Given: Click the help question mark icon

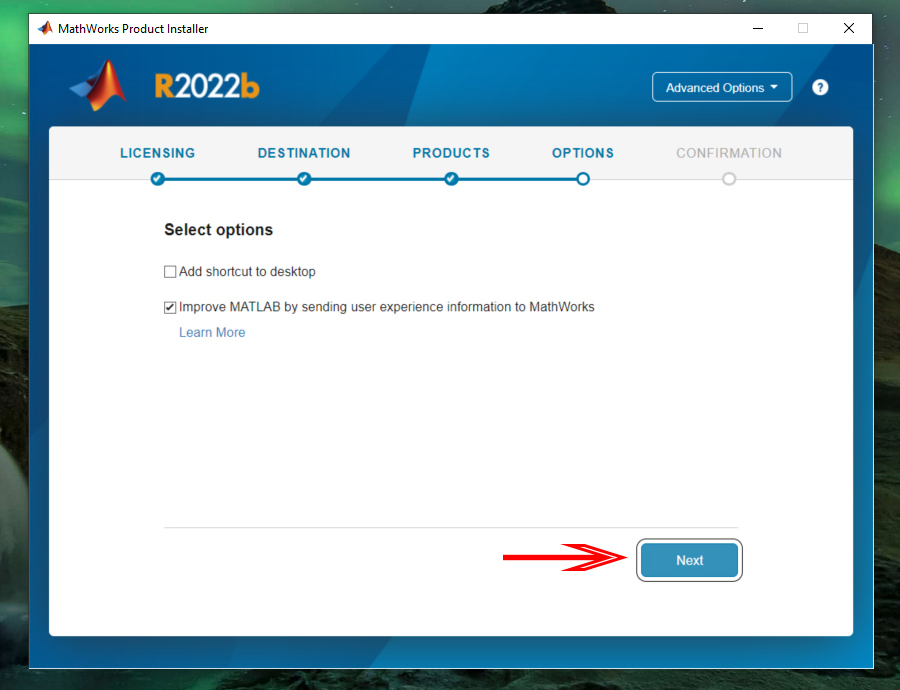Looking at the screenshot, I should (x=820, y=87).
